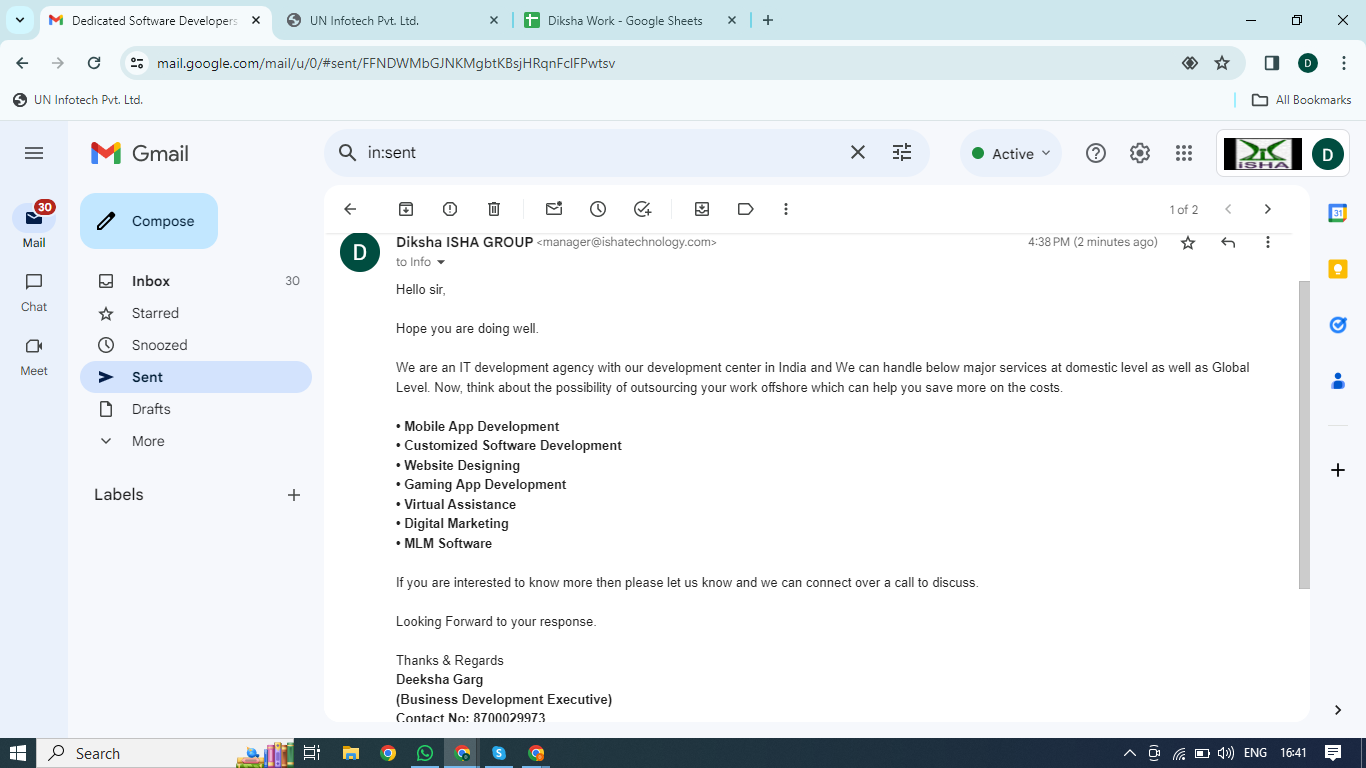Delete the email with trash icon

coord(494,209)
